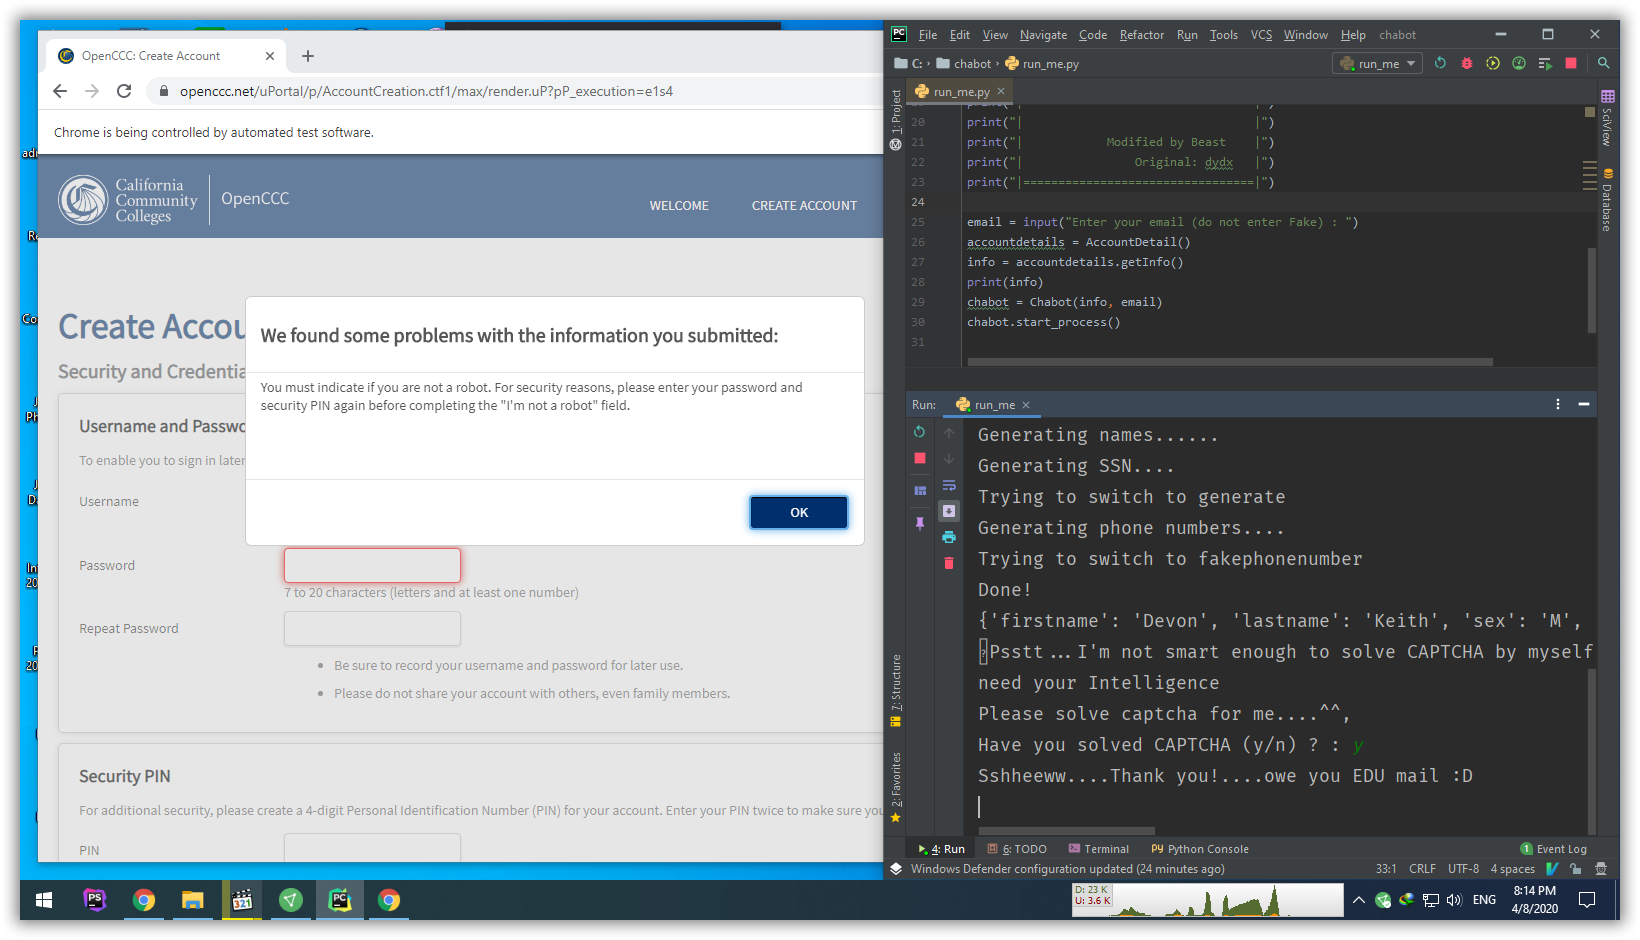Toggle the Pin Tab icon in the Run panel
Screen dimensions: 1640x940
click(920, 523)
